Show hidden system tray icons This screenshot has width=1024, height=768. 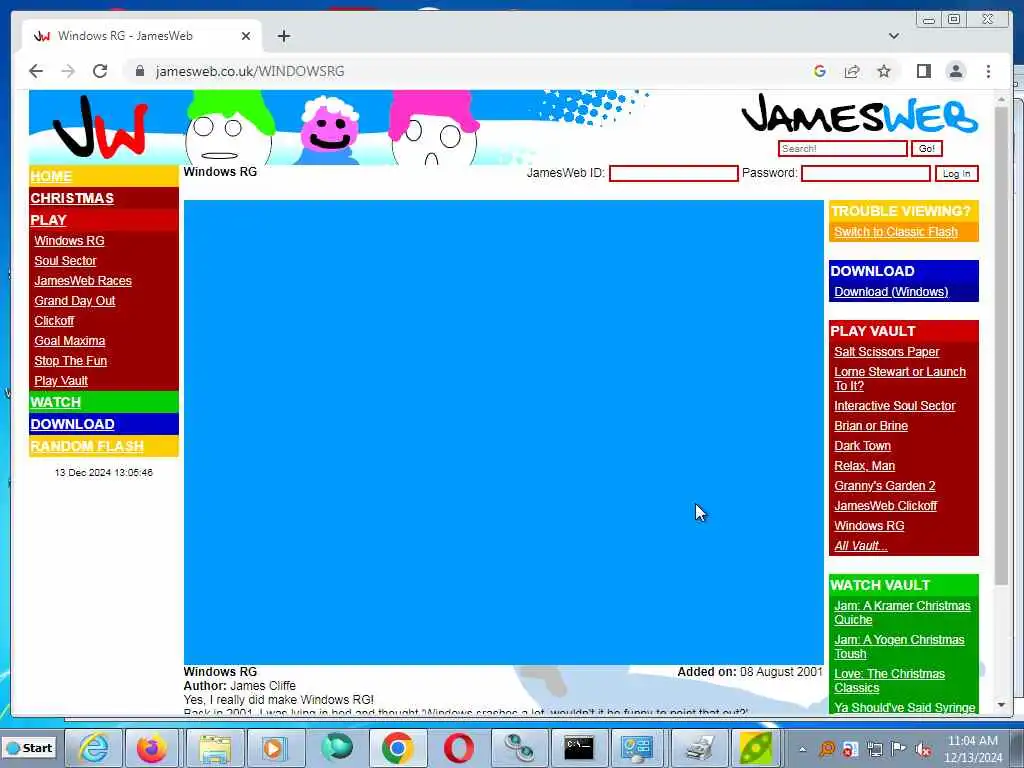803,749
